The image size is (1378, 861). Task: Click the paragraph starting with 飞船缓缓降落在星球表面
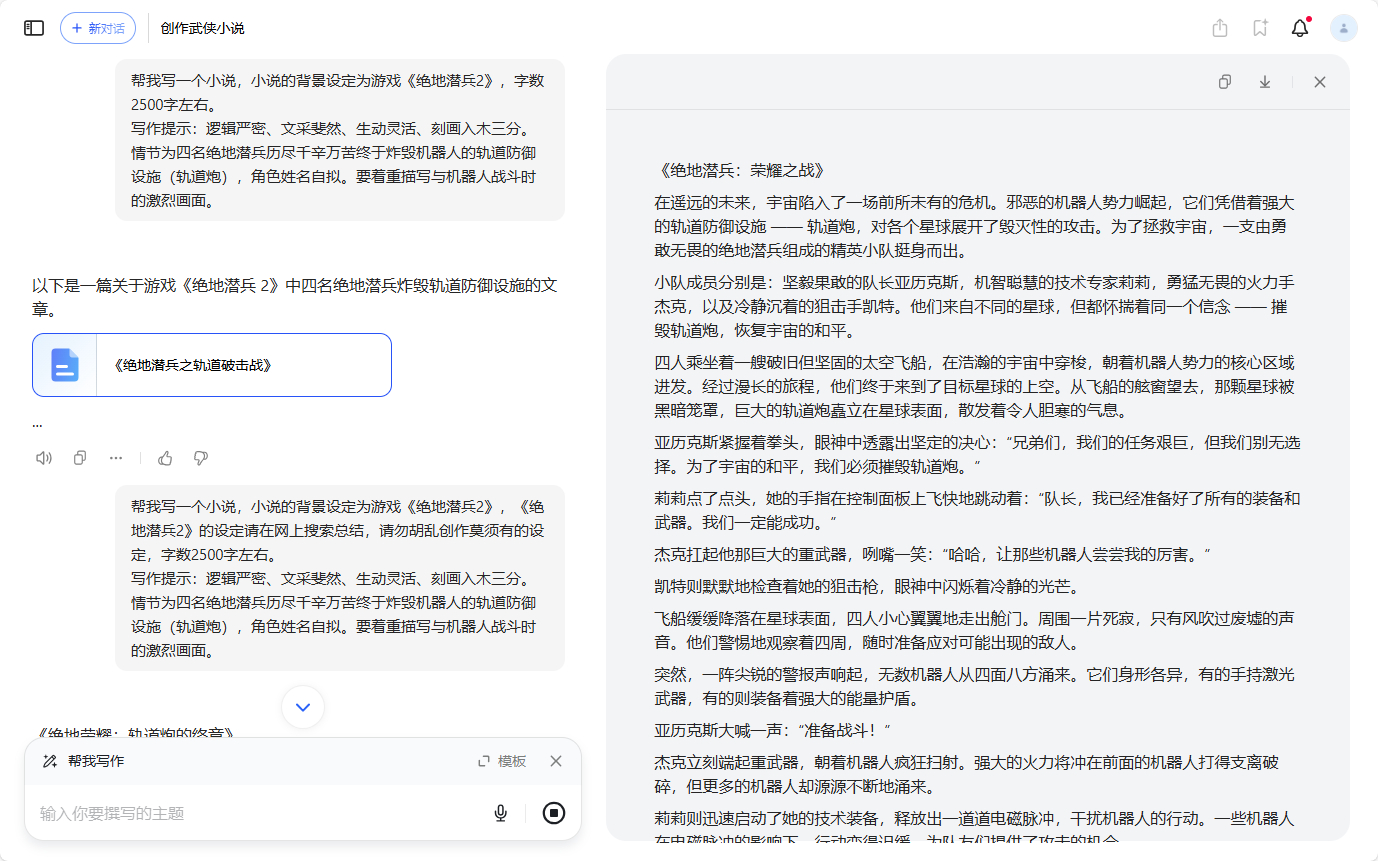[976, 629]
